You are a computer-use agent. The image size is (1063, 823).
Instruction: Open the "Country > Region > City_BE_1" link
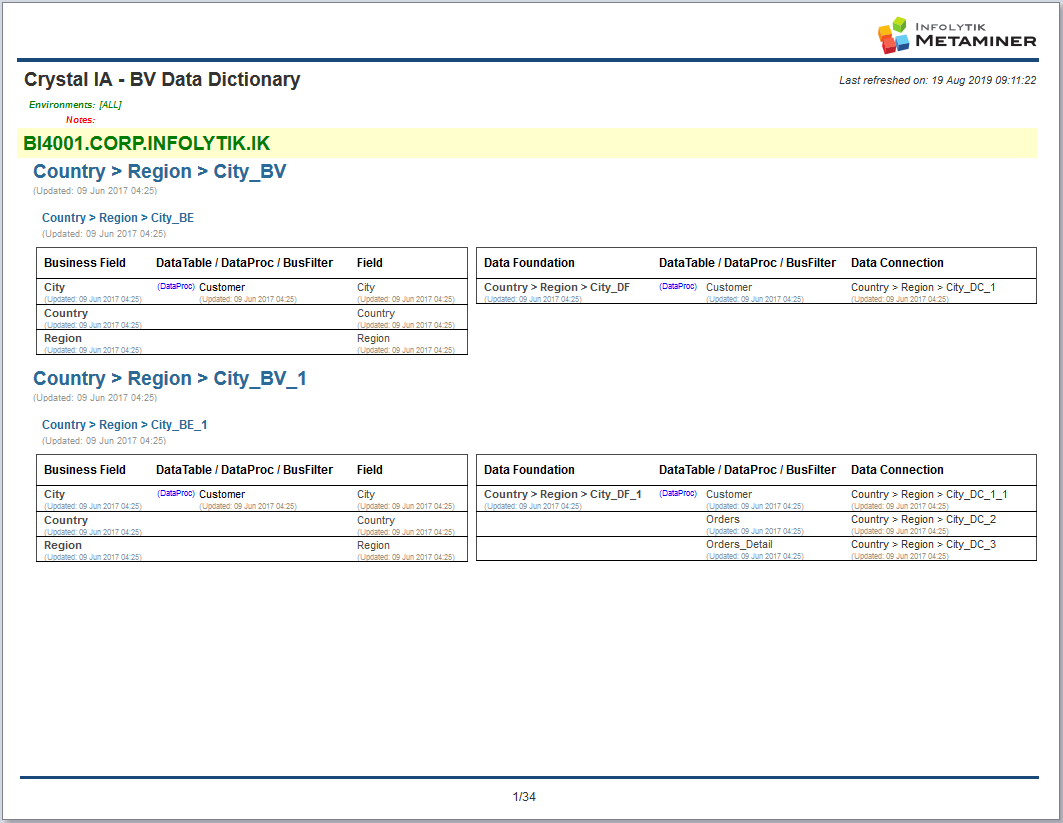[125, 424]
